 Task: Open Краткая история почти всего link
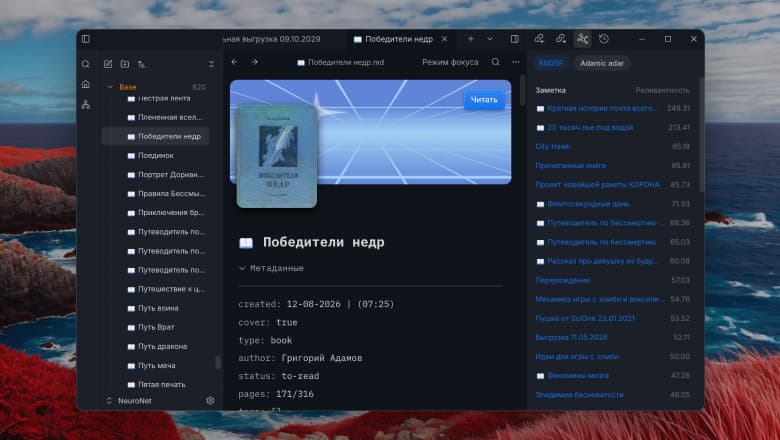click(601, 108)
